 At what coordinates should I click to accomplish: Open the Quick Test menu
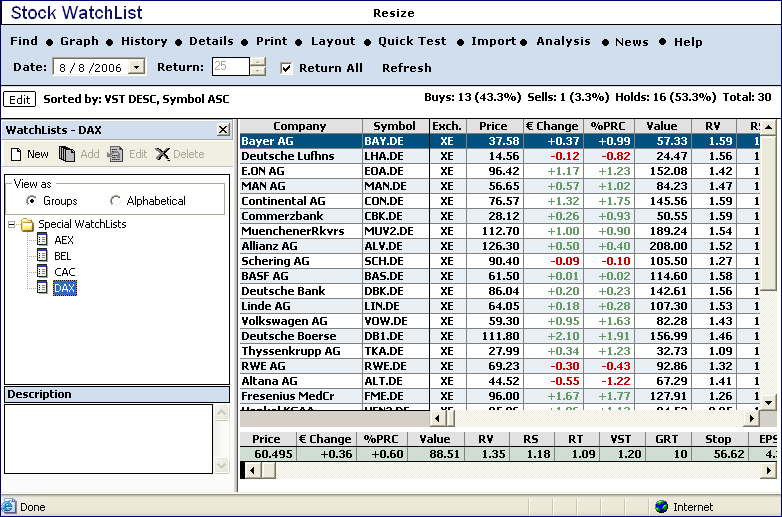tap(412, 41)
